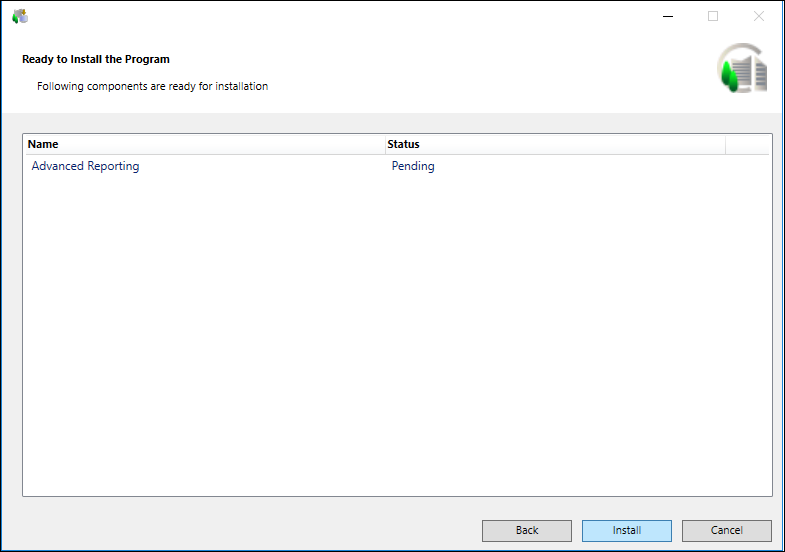Viewport: 785px width, 552px height.
Task: Click the divider right of the Status column
Action: pos(725,144)
